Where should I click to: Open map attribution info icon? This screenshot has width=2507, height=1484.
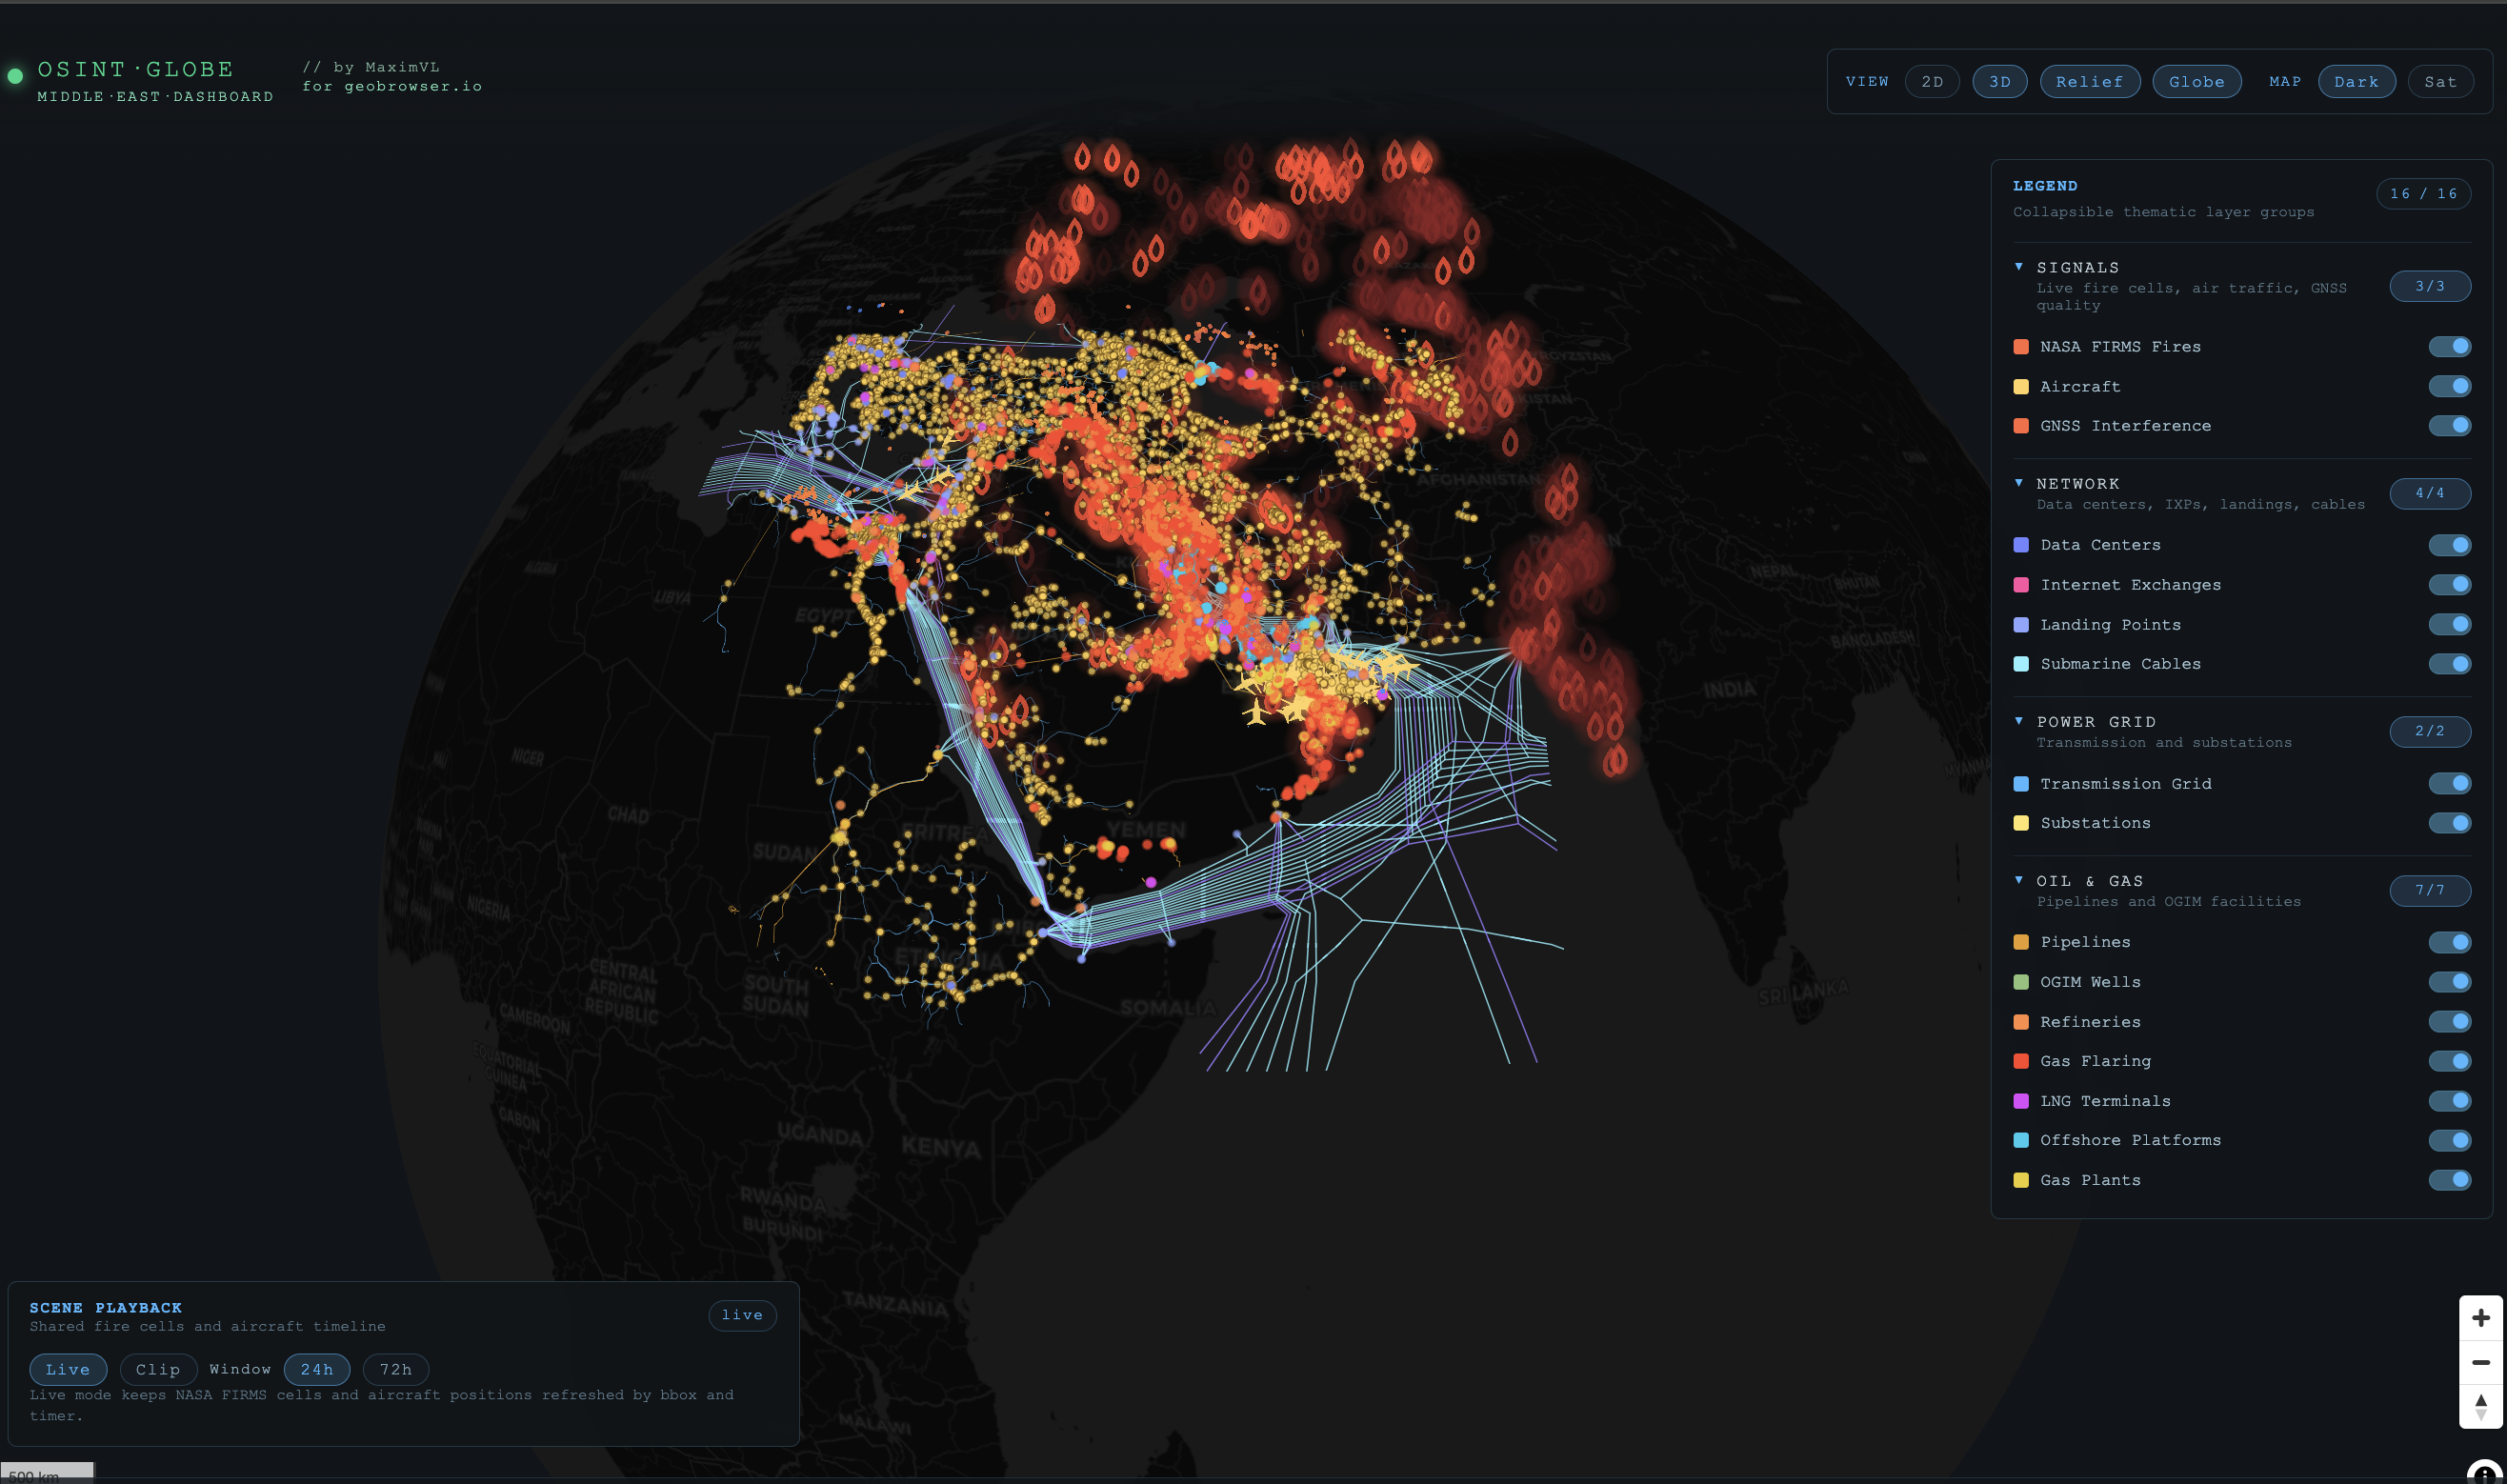(2484, 1474)
